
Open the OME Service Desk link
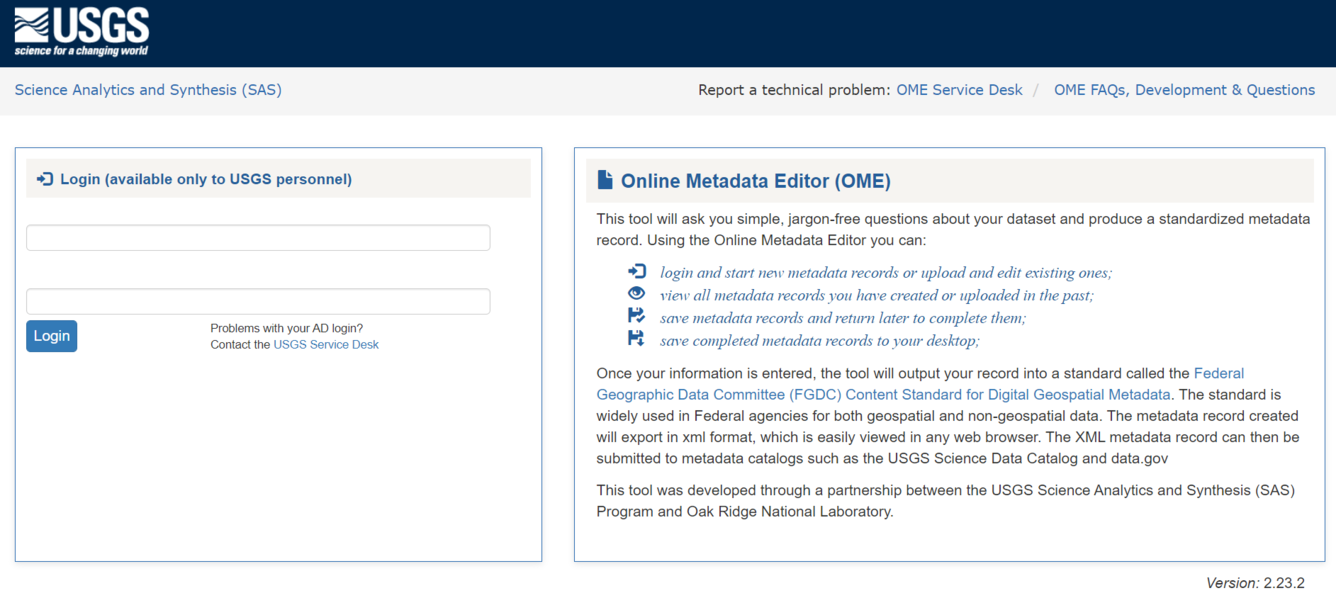coord(959,89)
